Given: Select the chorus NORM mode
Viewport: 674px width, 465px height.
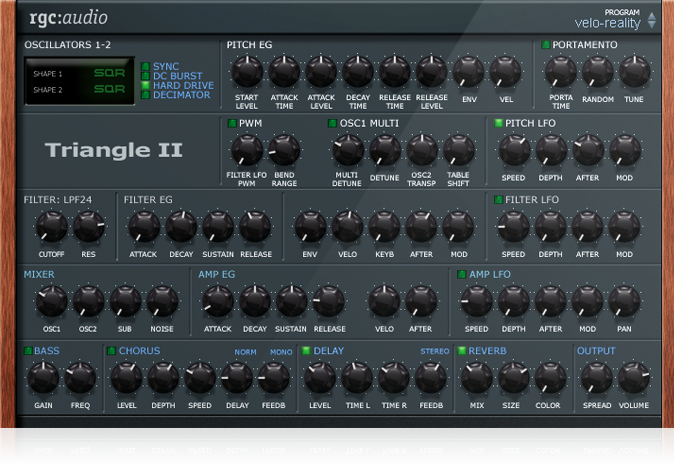Looking at the screenshot, I should click(245, 352).
